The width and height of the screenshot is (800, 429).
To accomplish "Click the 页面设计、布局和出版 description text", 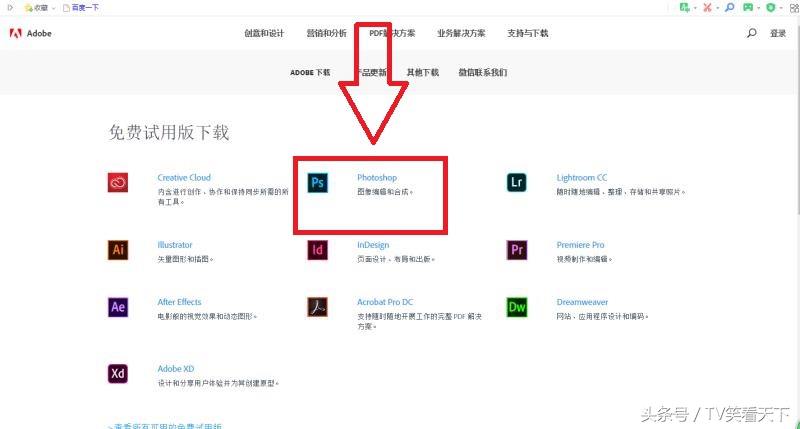I will click(396, 259).
